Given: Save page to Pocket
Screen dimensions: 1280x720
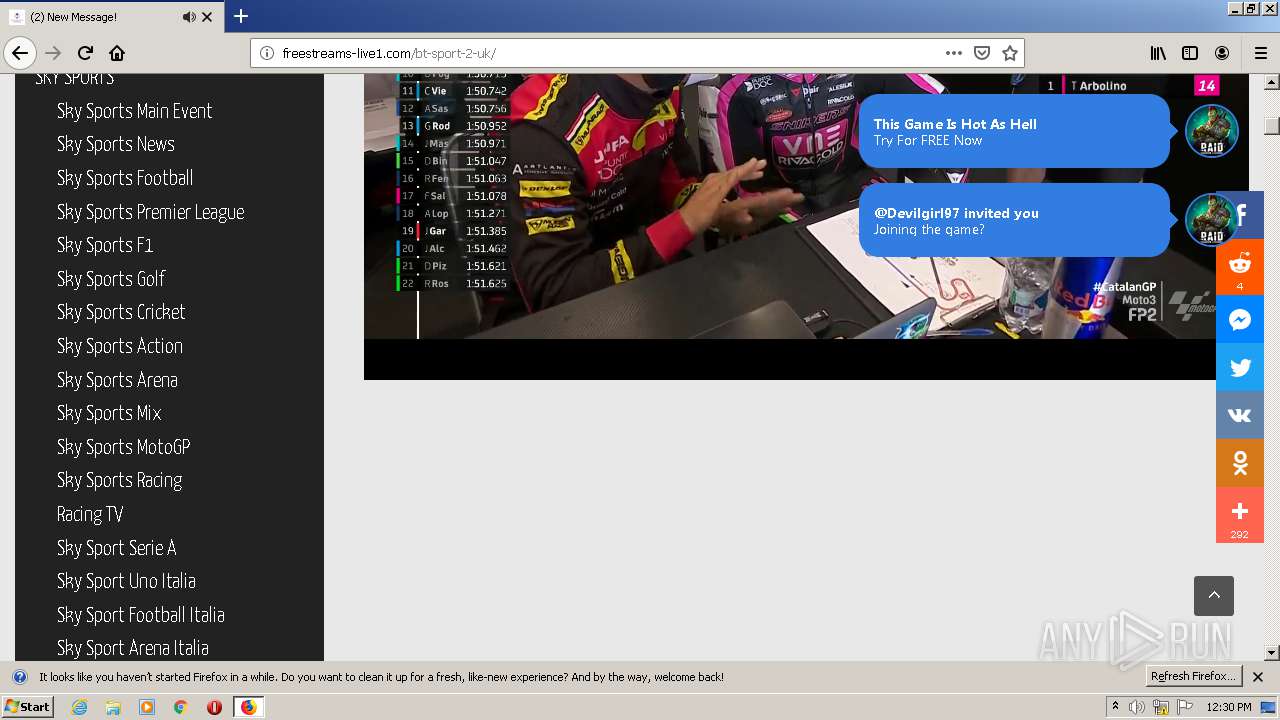Looking at the screenshot, I should point(982,53).
